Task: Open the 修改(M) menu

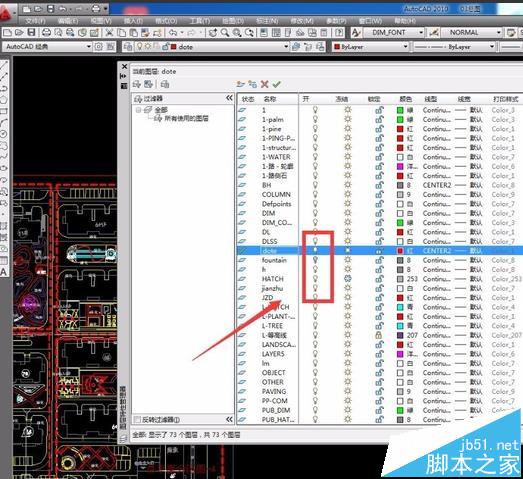Action: (302, 21)
